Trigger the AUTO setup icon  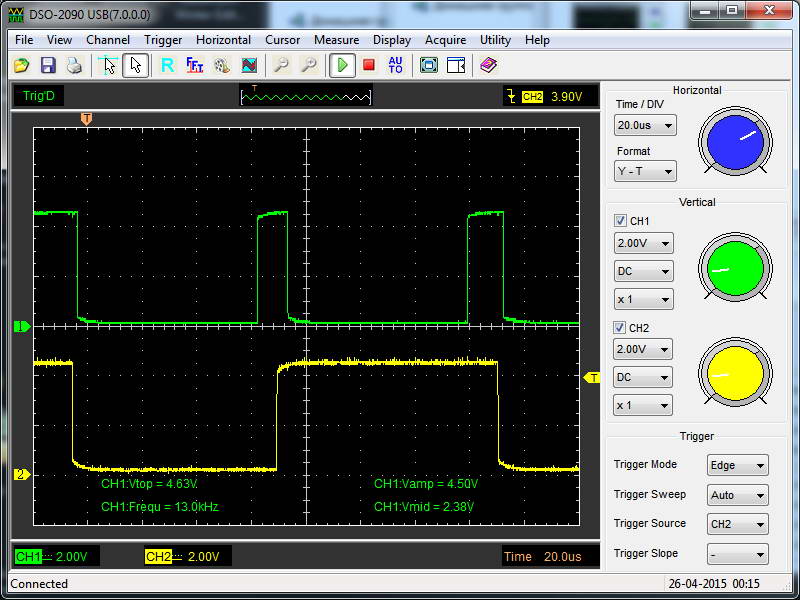pyautogui.click(x=396, y=65)
